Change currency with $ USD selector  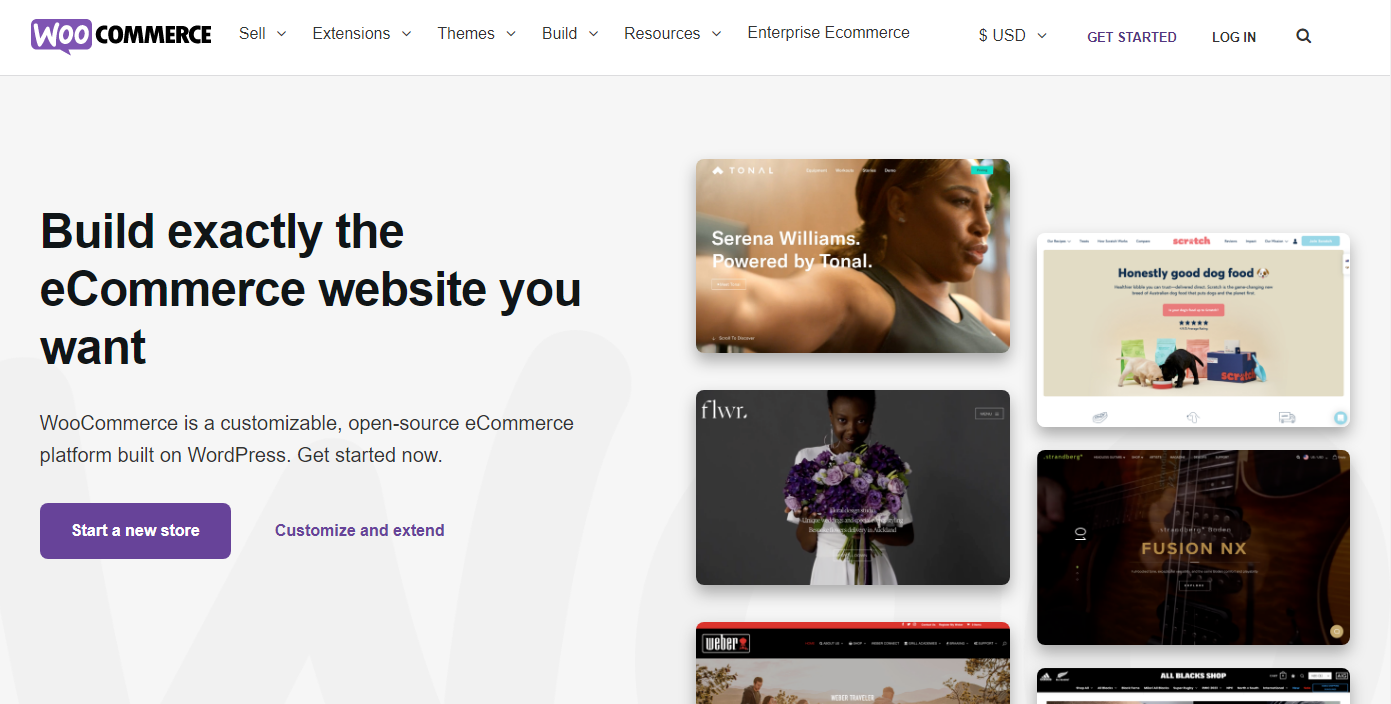pyautogui.click(x=1013, y=35)
